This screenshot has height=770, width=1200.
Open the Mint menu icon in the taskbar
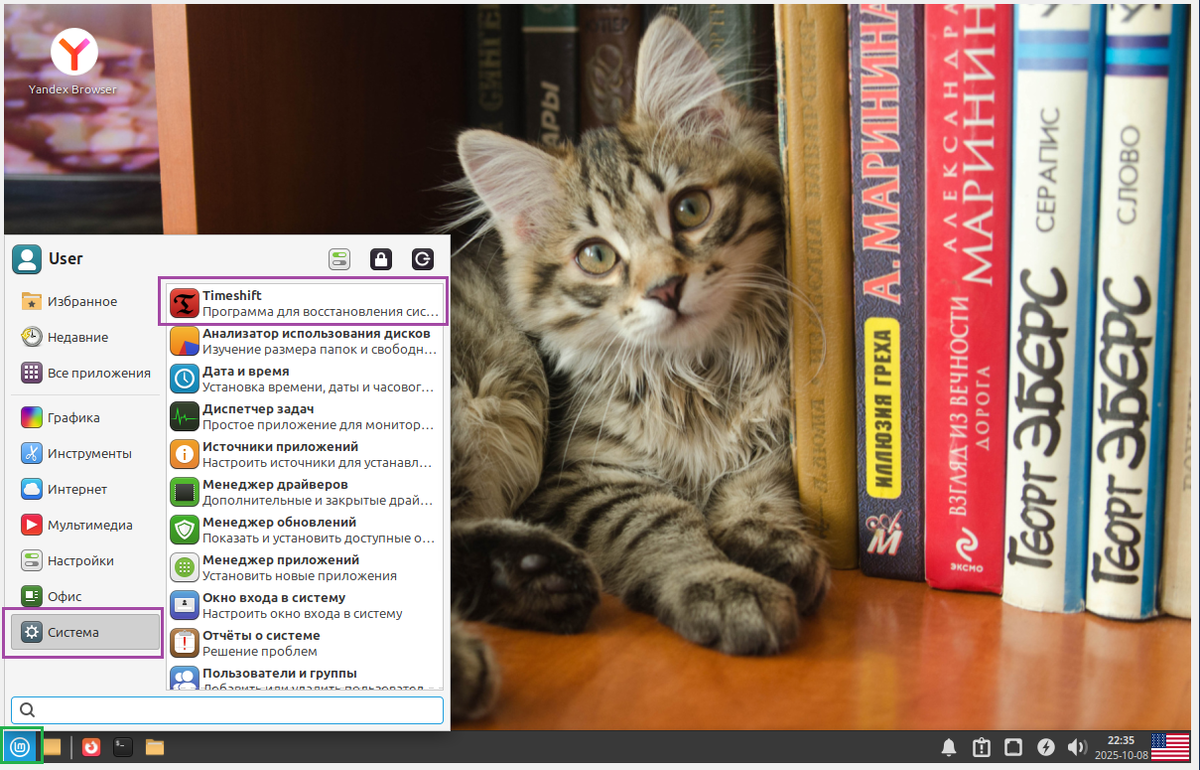click(21, 746)
